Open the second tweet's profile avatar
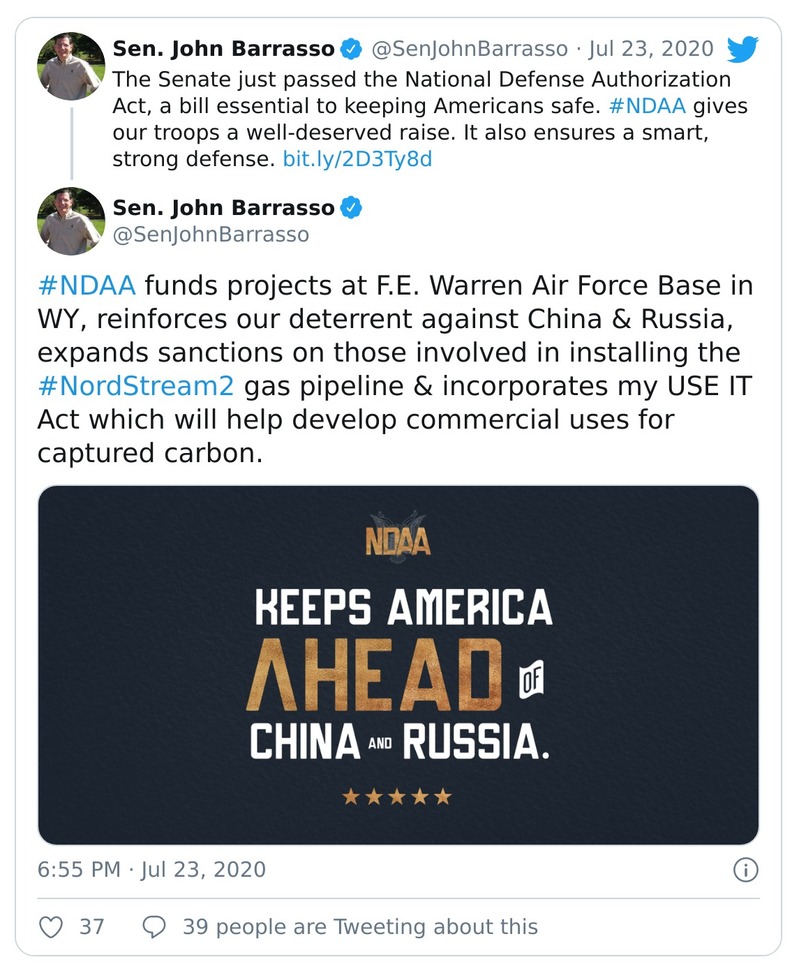The width and height of the screenshot is (799, 978). [71, 221]
